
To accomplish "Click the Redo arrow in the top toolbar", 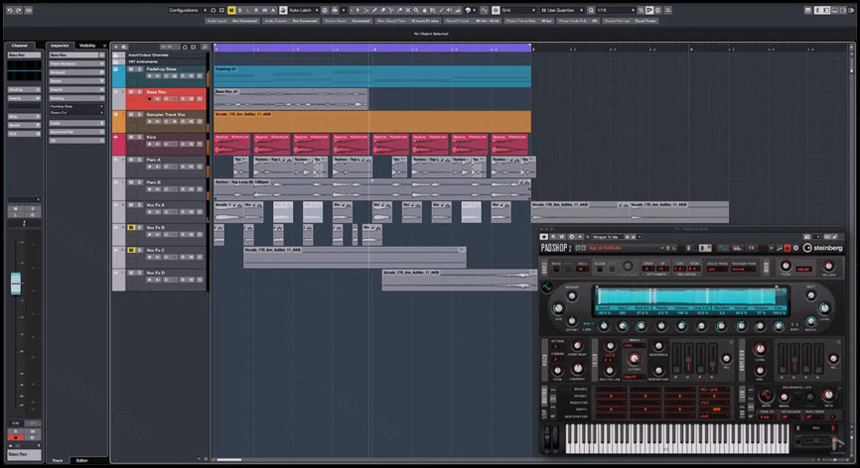I will click(x=19, y=10).
